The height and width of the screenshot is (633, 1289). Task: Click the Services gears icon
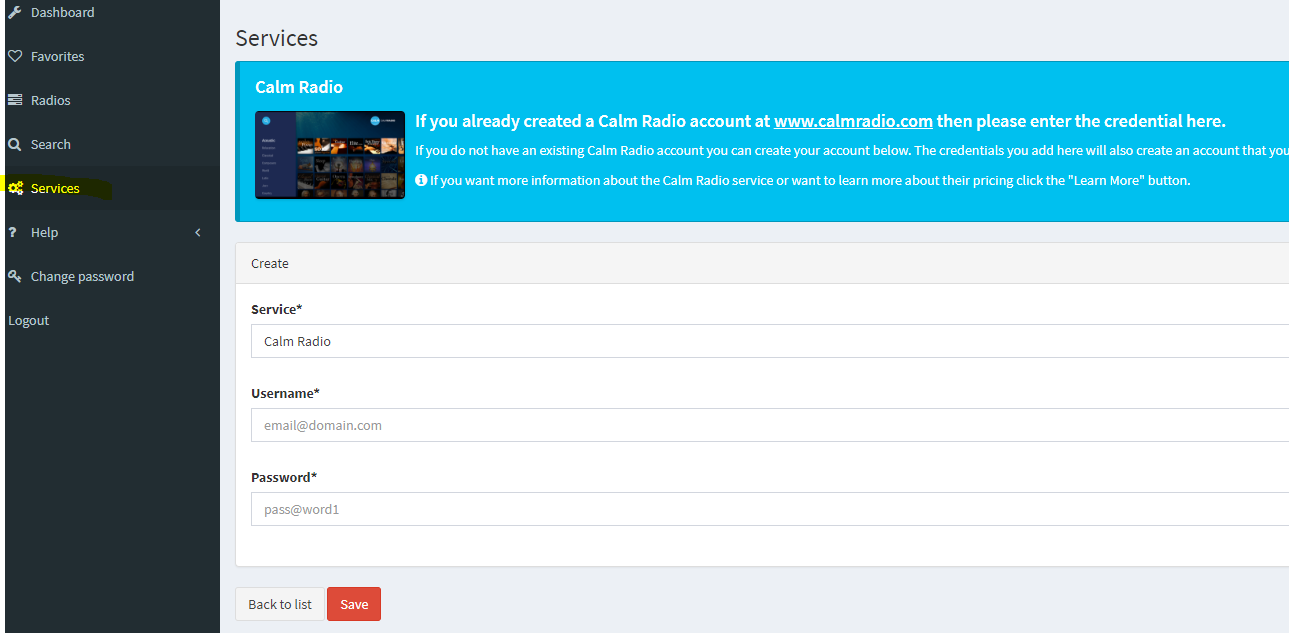pos(15,188)
